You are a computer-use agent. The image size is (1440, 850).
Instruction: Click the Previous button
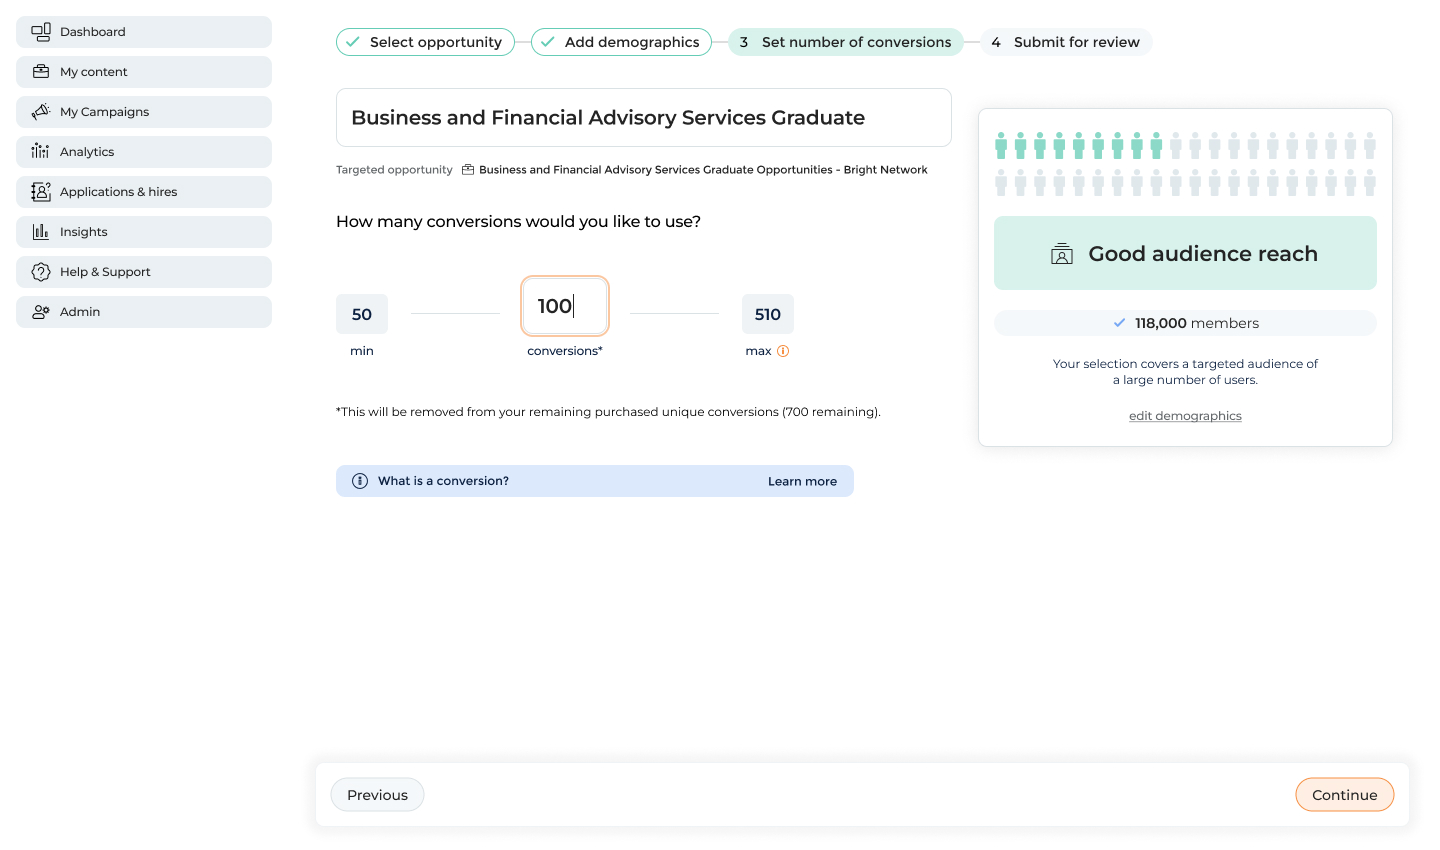point(377,795)
